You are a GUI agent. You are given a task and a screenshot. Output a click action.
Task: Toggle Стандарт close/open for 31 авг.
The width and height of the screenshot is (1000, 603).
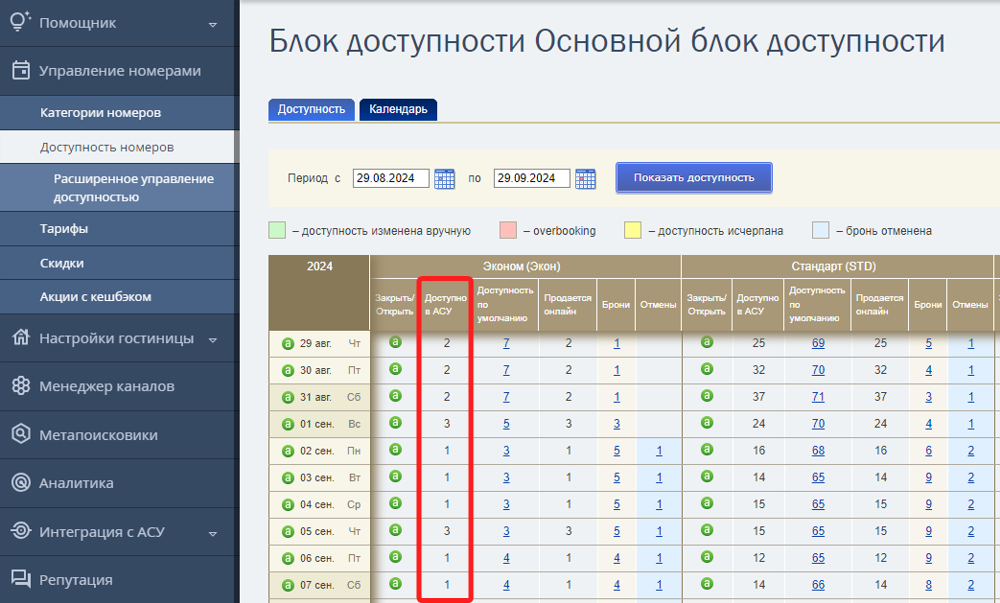pyautogui.click(x=707, y=396)
